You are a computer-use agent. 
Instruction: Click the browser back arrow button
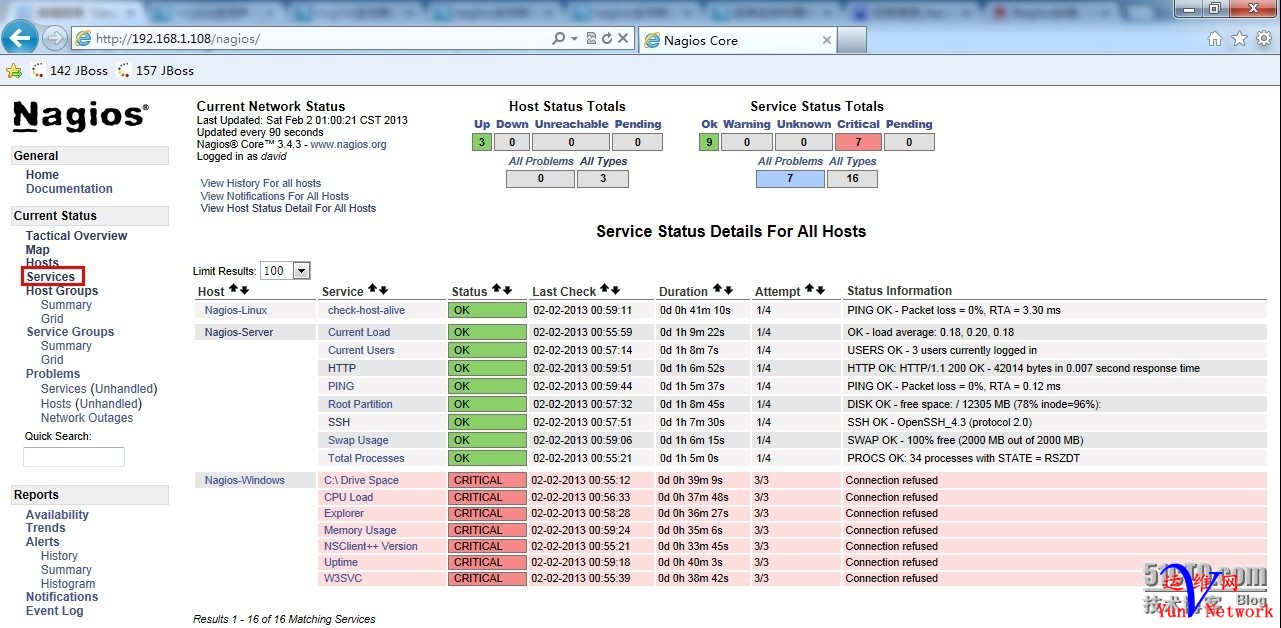tap(20, 39)
